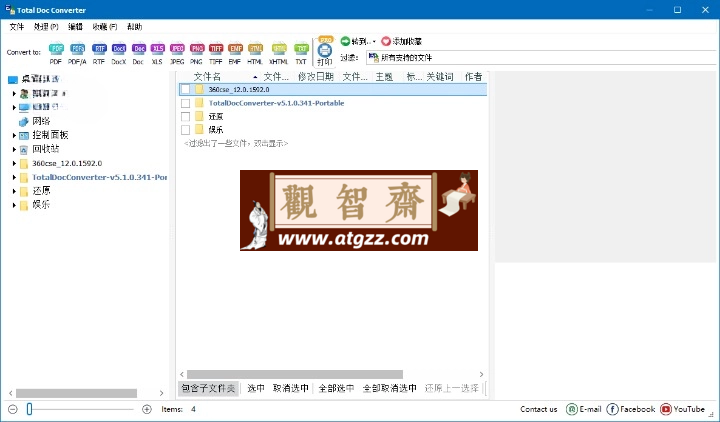Click the zoom slider handle
Screen dimensions: 720x422
click(29, 409)
